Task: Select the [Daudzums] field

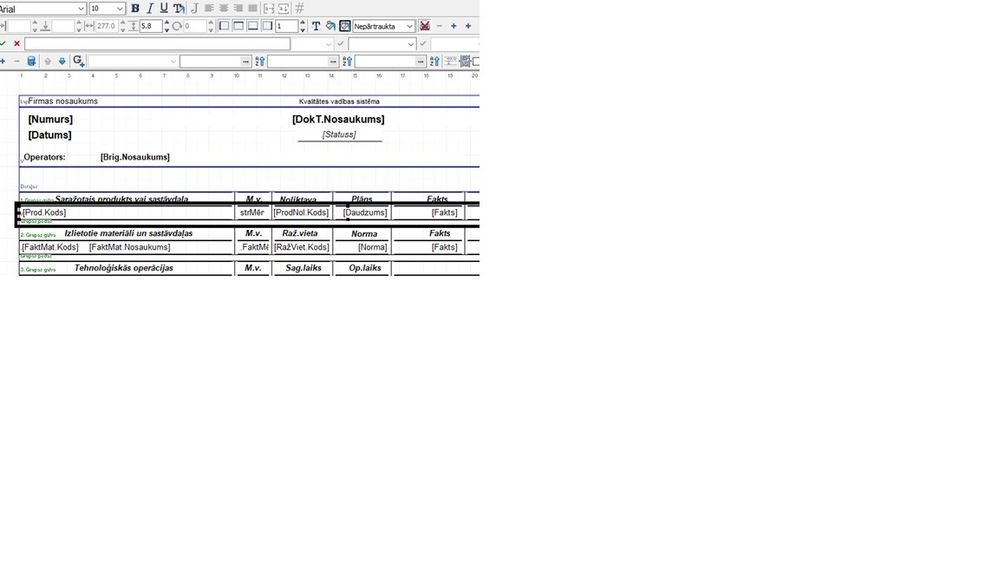Action: [x=364, y=213]
